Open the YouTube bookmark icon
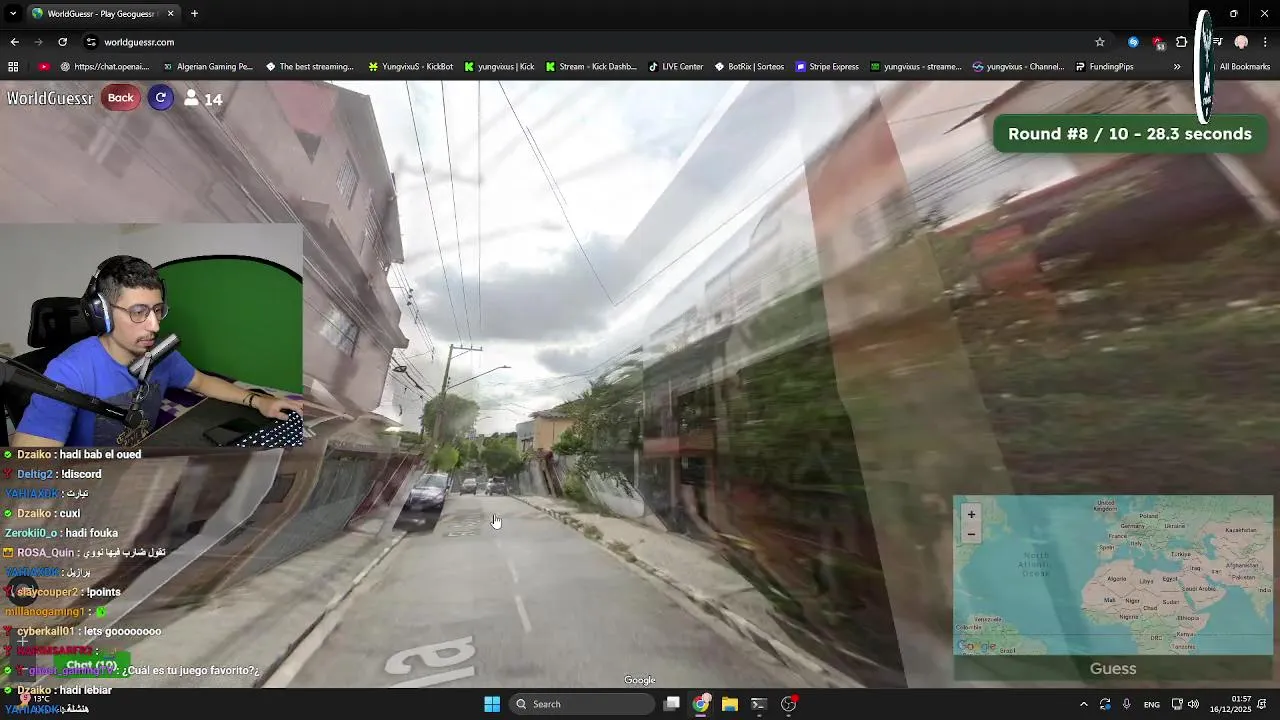The width and height of the screenshot is (1280, 720). pyautogui.click(x=44, y=67)
